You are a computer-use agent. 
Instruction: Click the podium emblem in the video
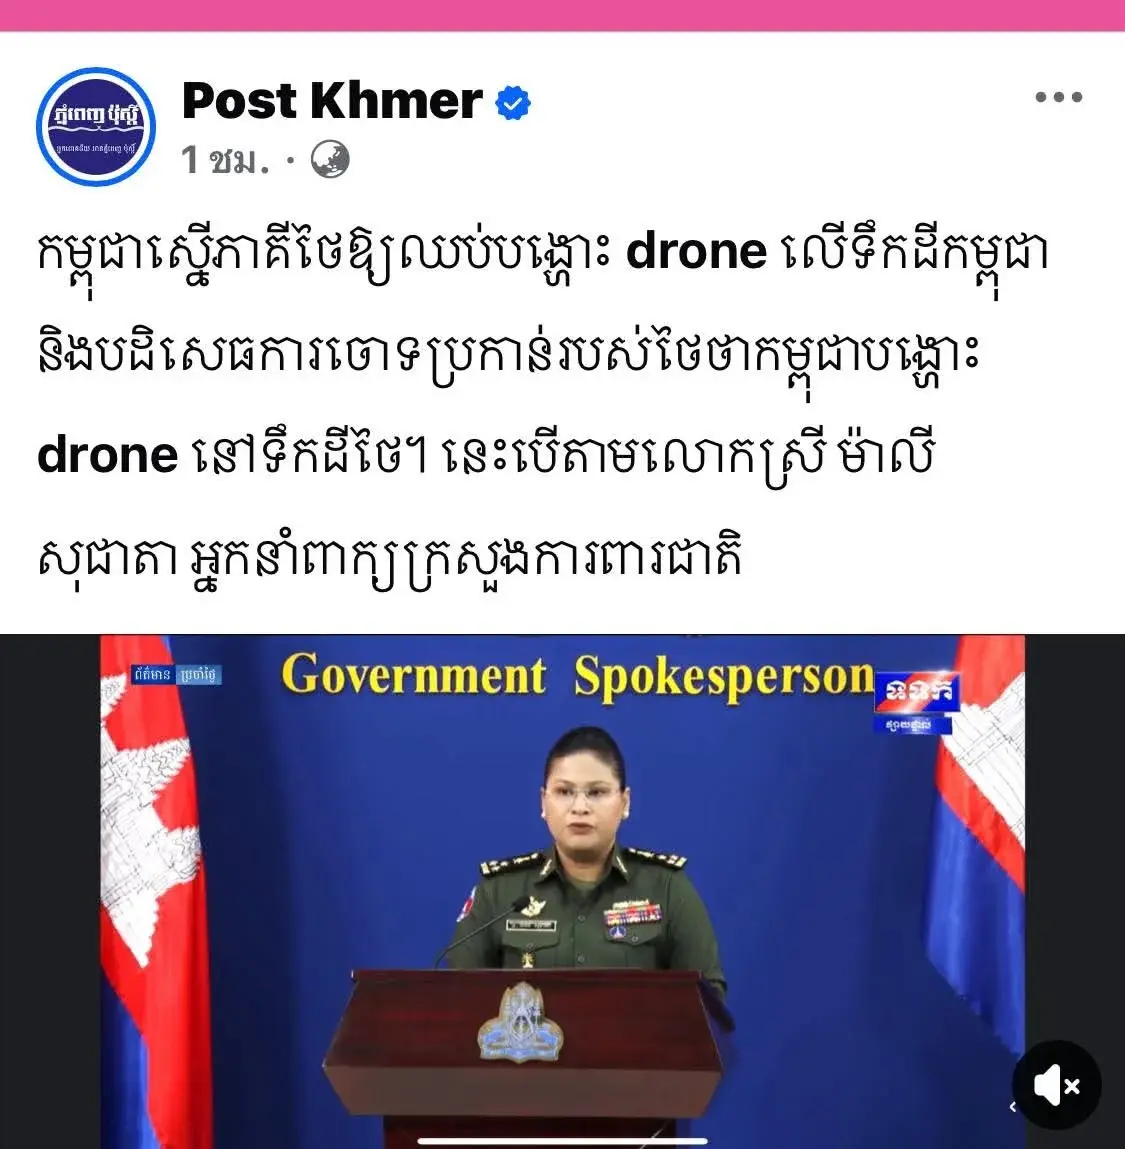pyautogui.click(x=520, y=1022)
